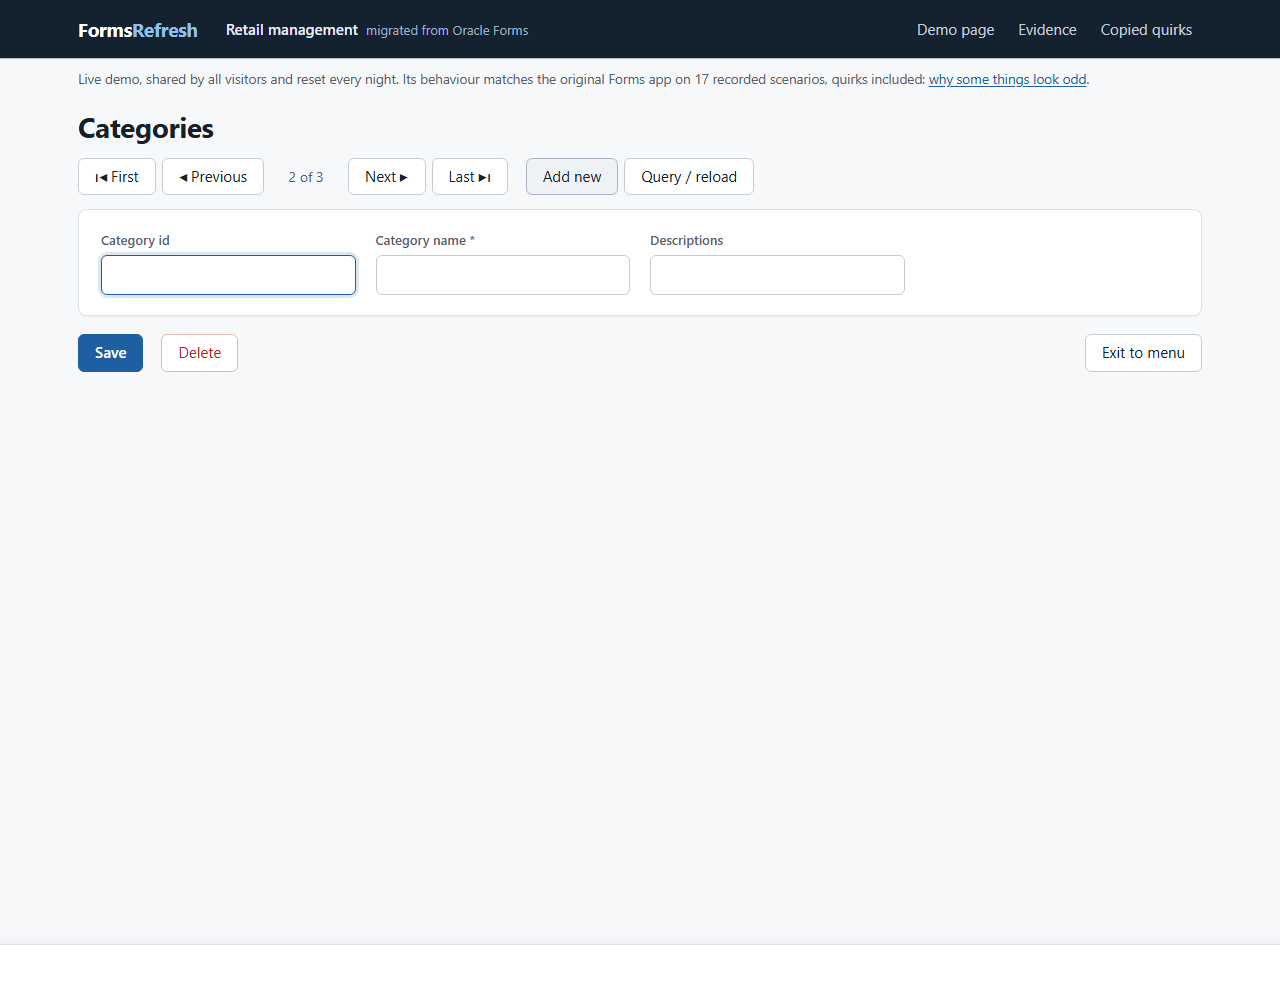Select the 'Retail management' title text
The image size is (1280, 1000).
point(292,30)
